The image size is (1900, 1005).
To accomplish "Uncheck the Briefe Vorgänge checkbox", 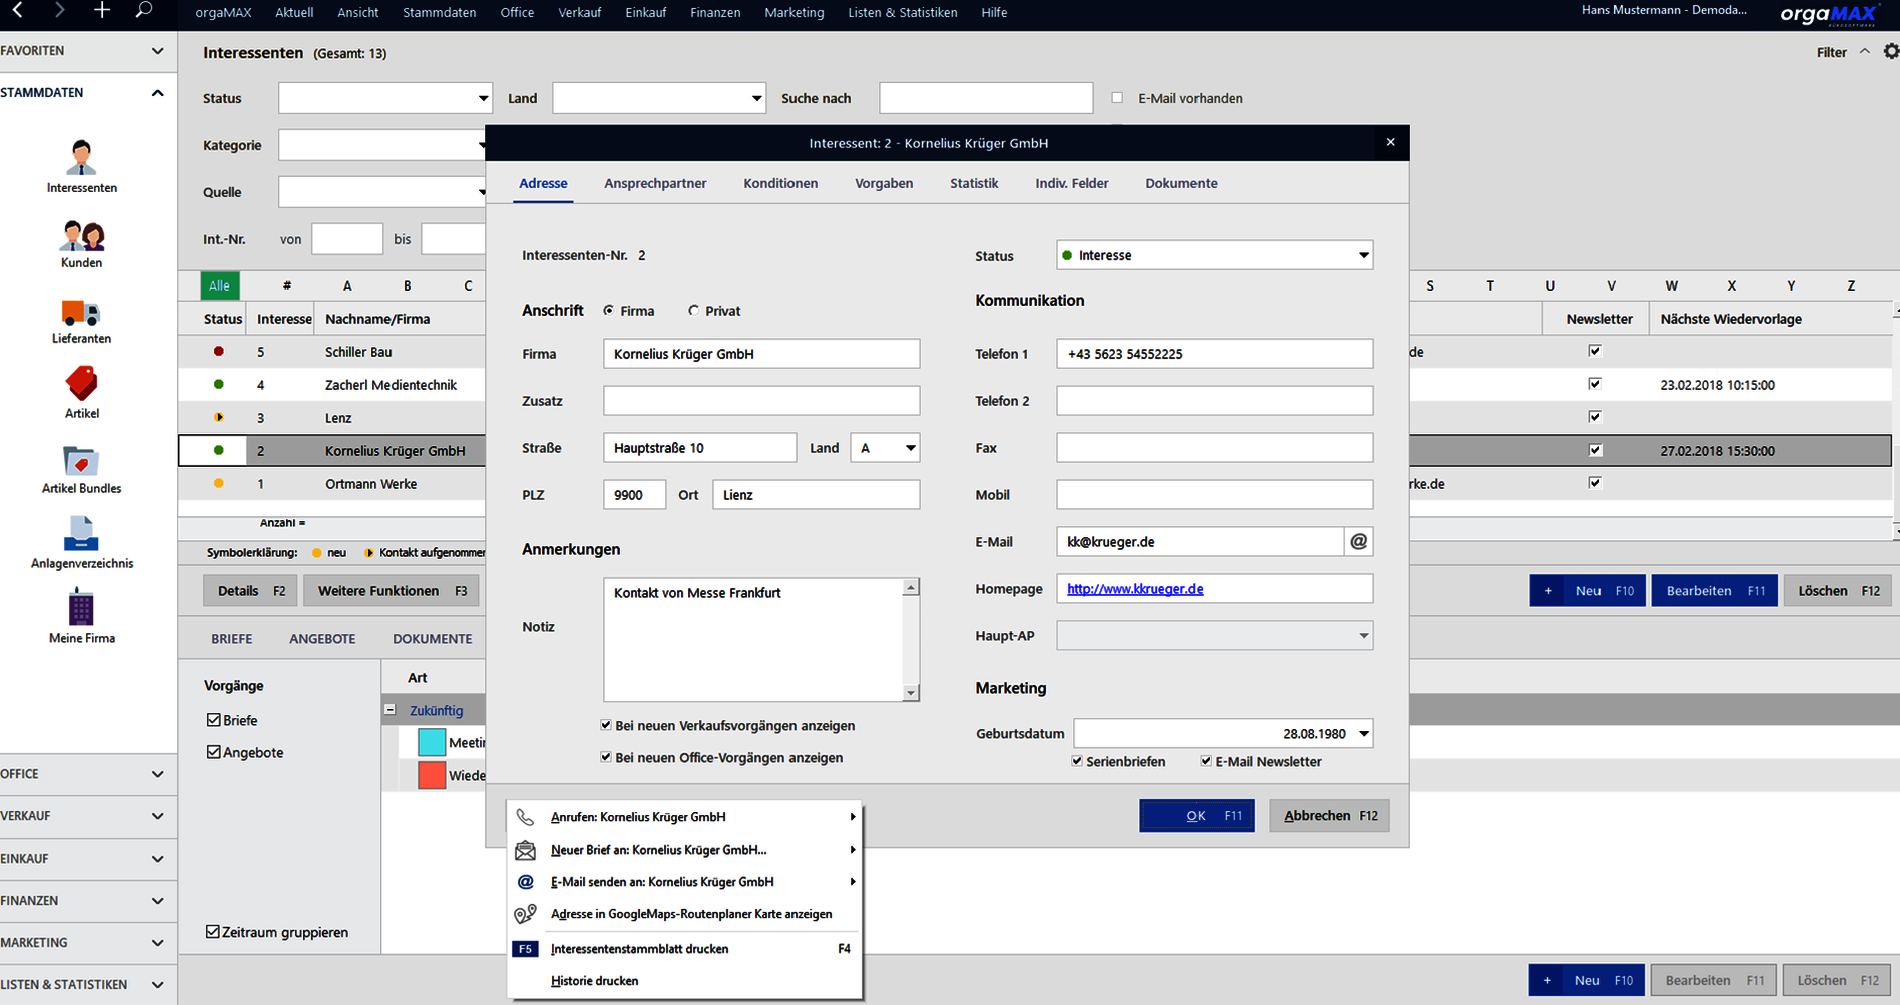I will point(213,720).
